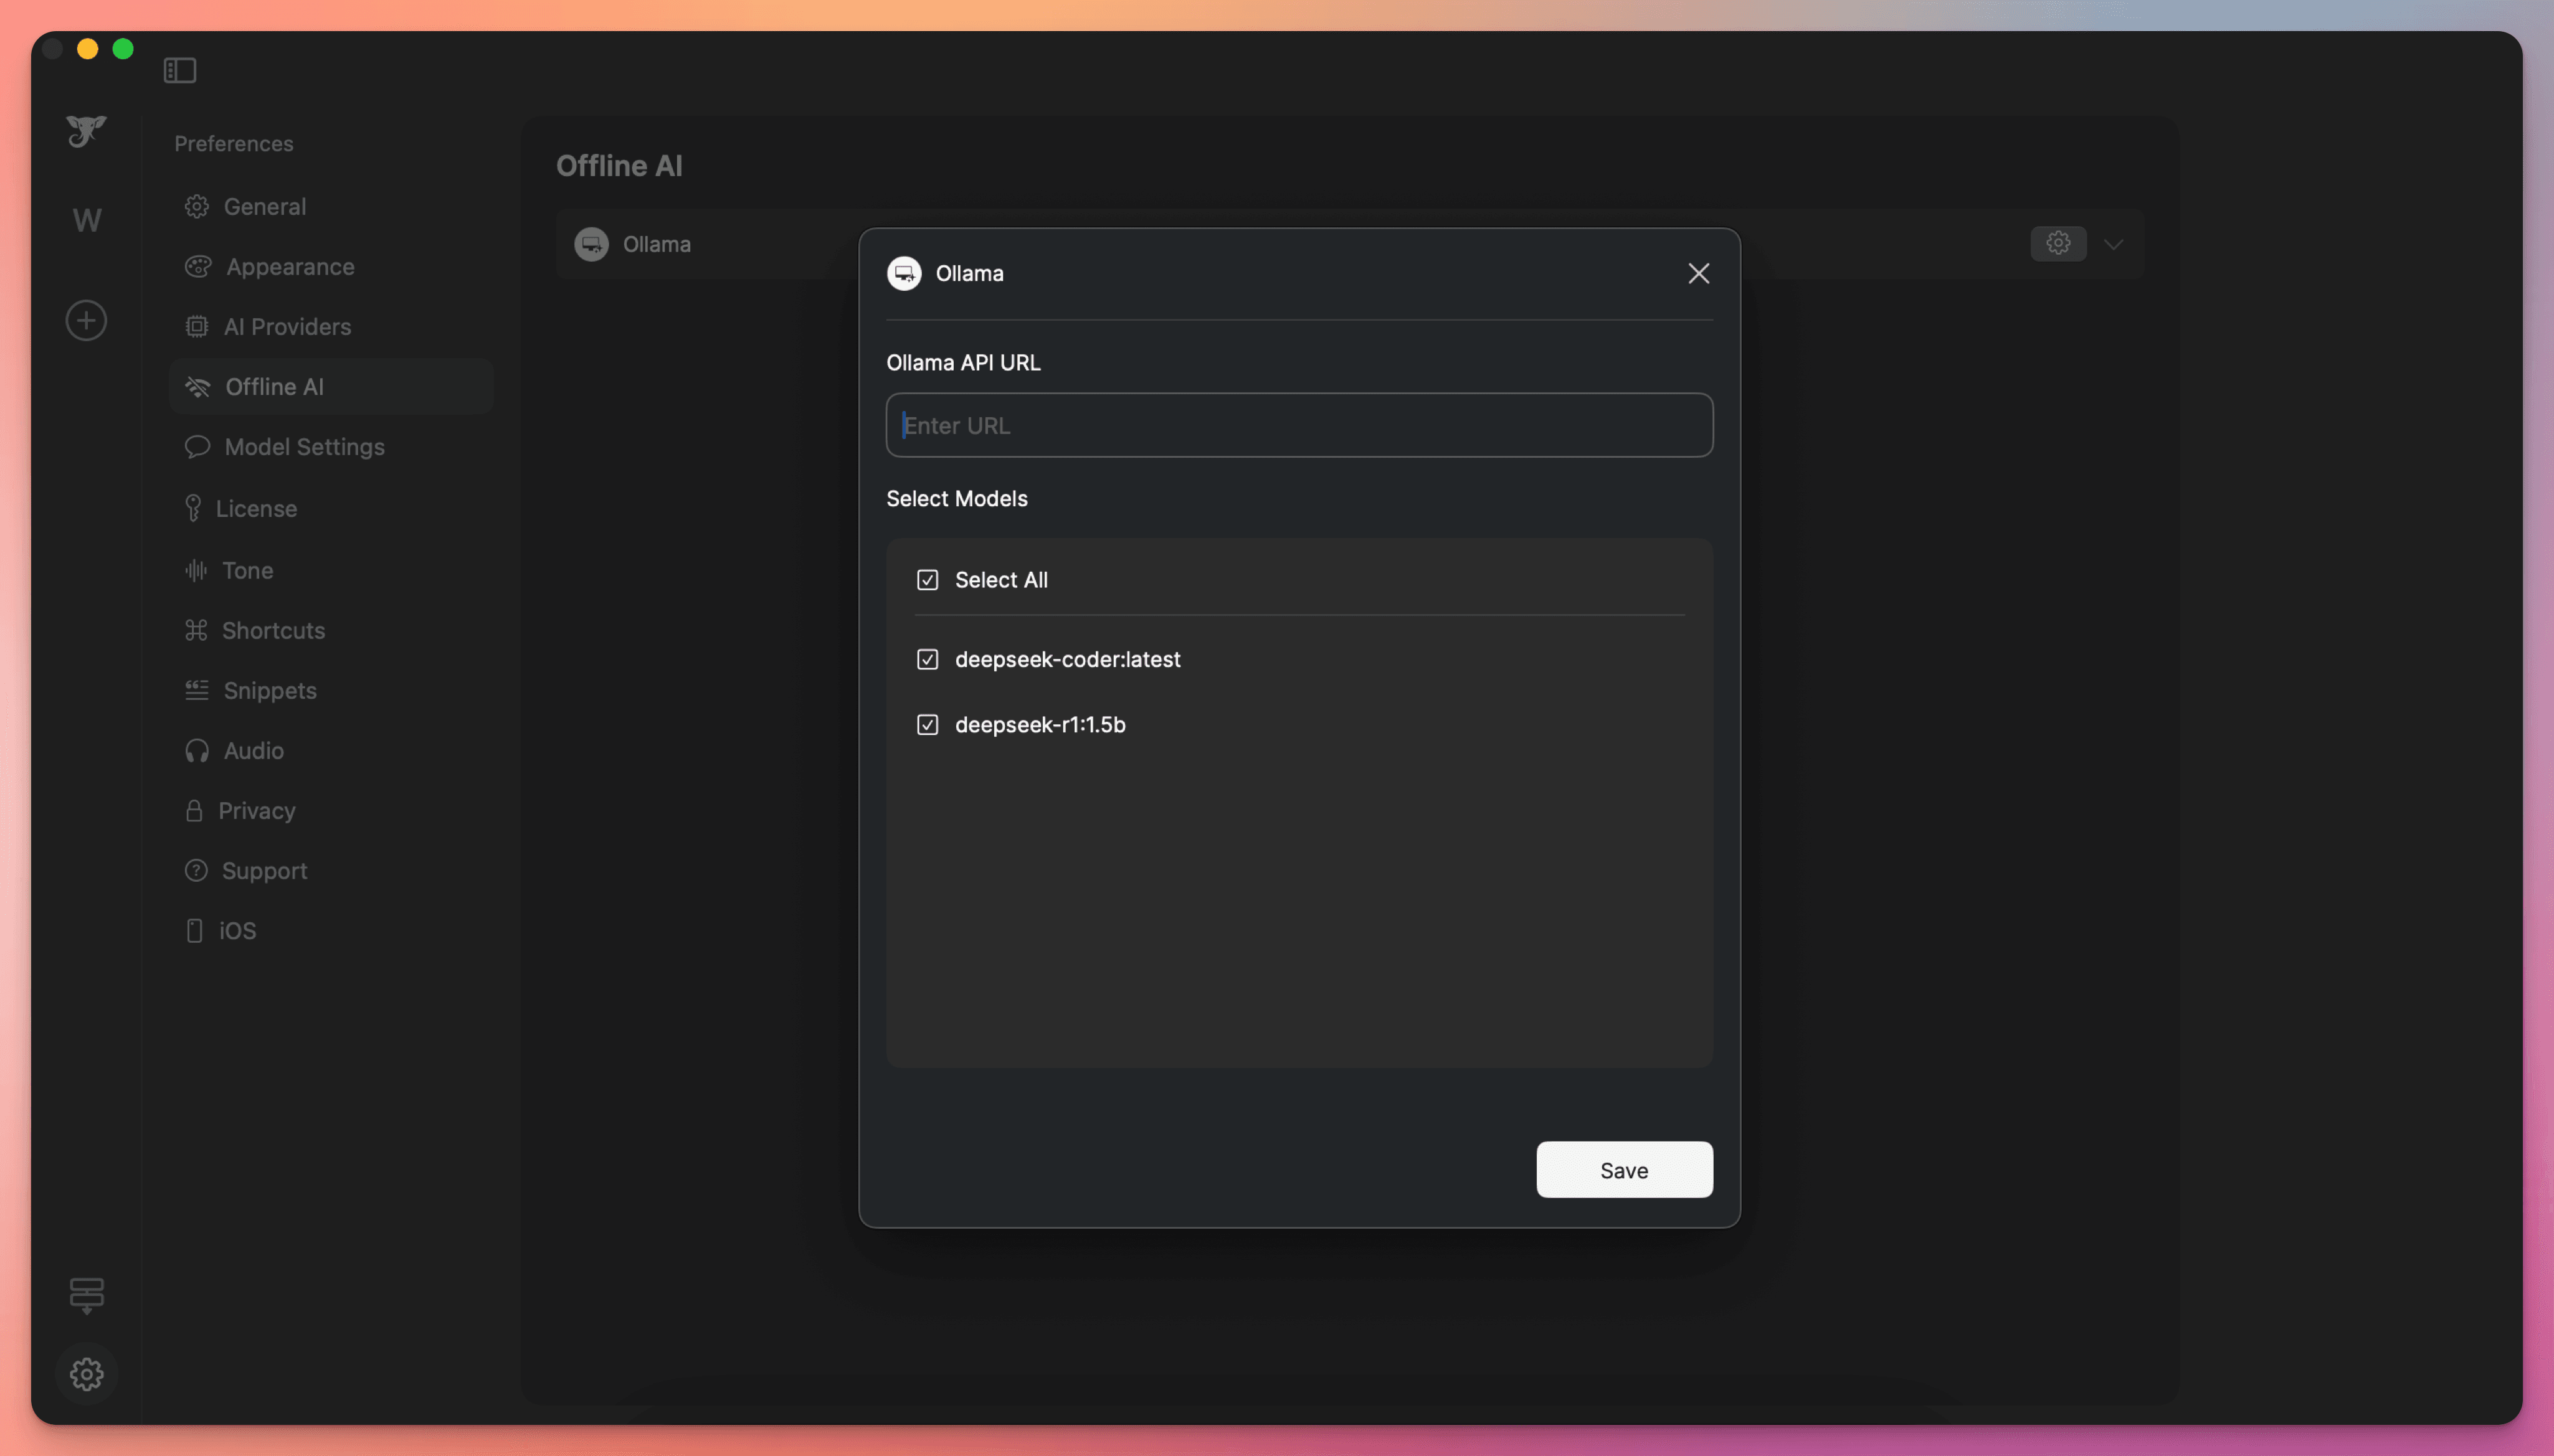Screen dimensions: 2554x1456
Task: Expand the Ollama row chevron
Action: click(2113, 244)
